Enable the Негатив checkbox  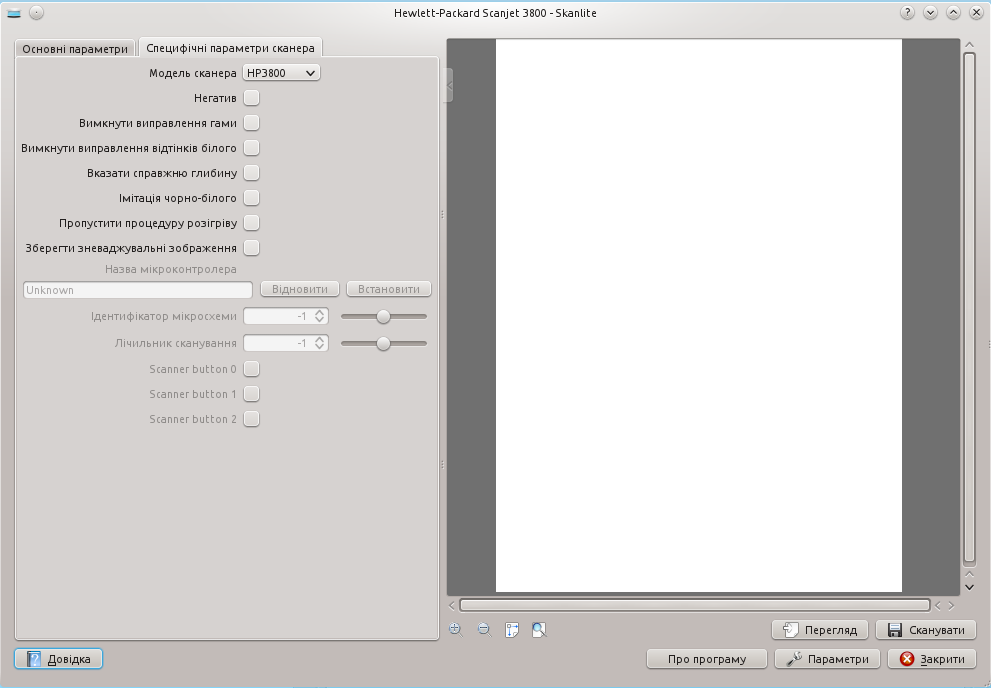(252, 98)
